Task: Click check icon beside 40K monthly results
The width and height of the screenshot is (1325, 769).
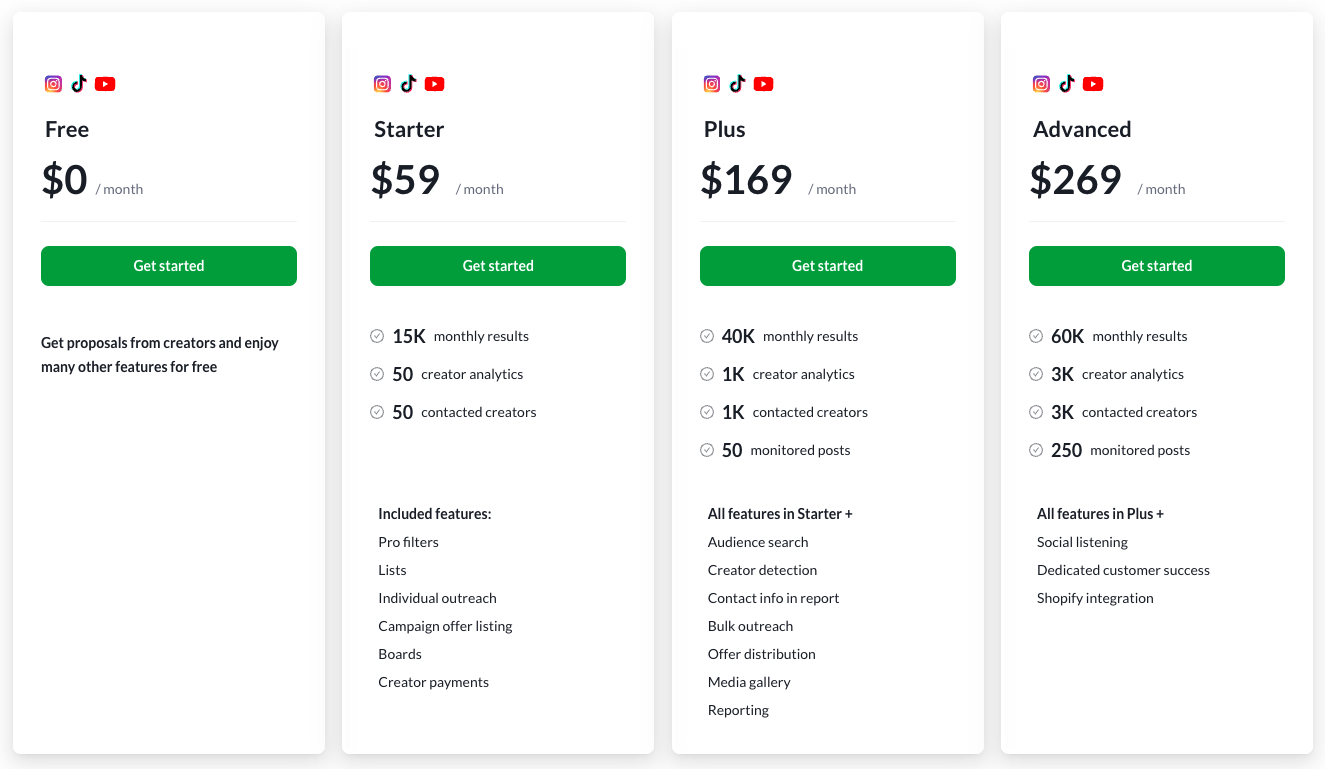Action: tap(707, 336)
